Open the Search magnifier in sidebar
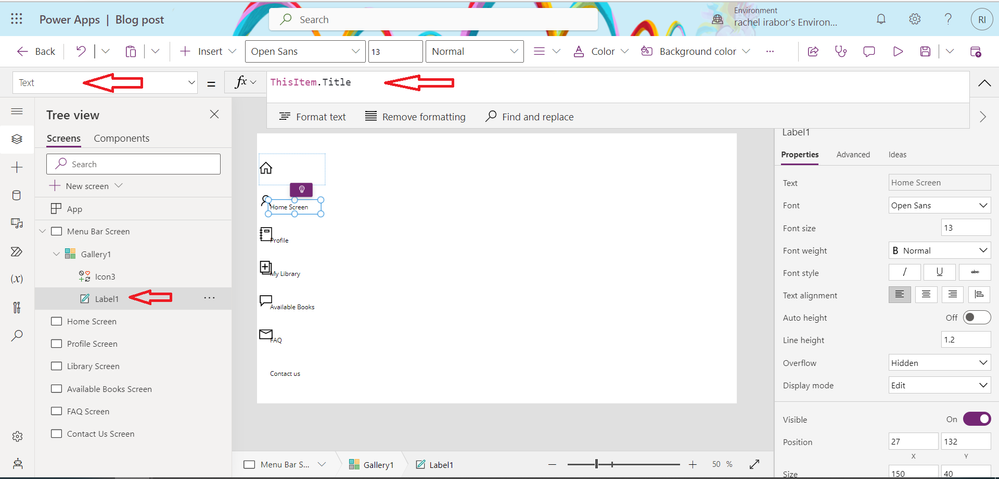Screen dimensions: 999x479 click(17, 335)
